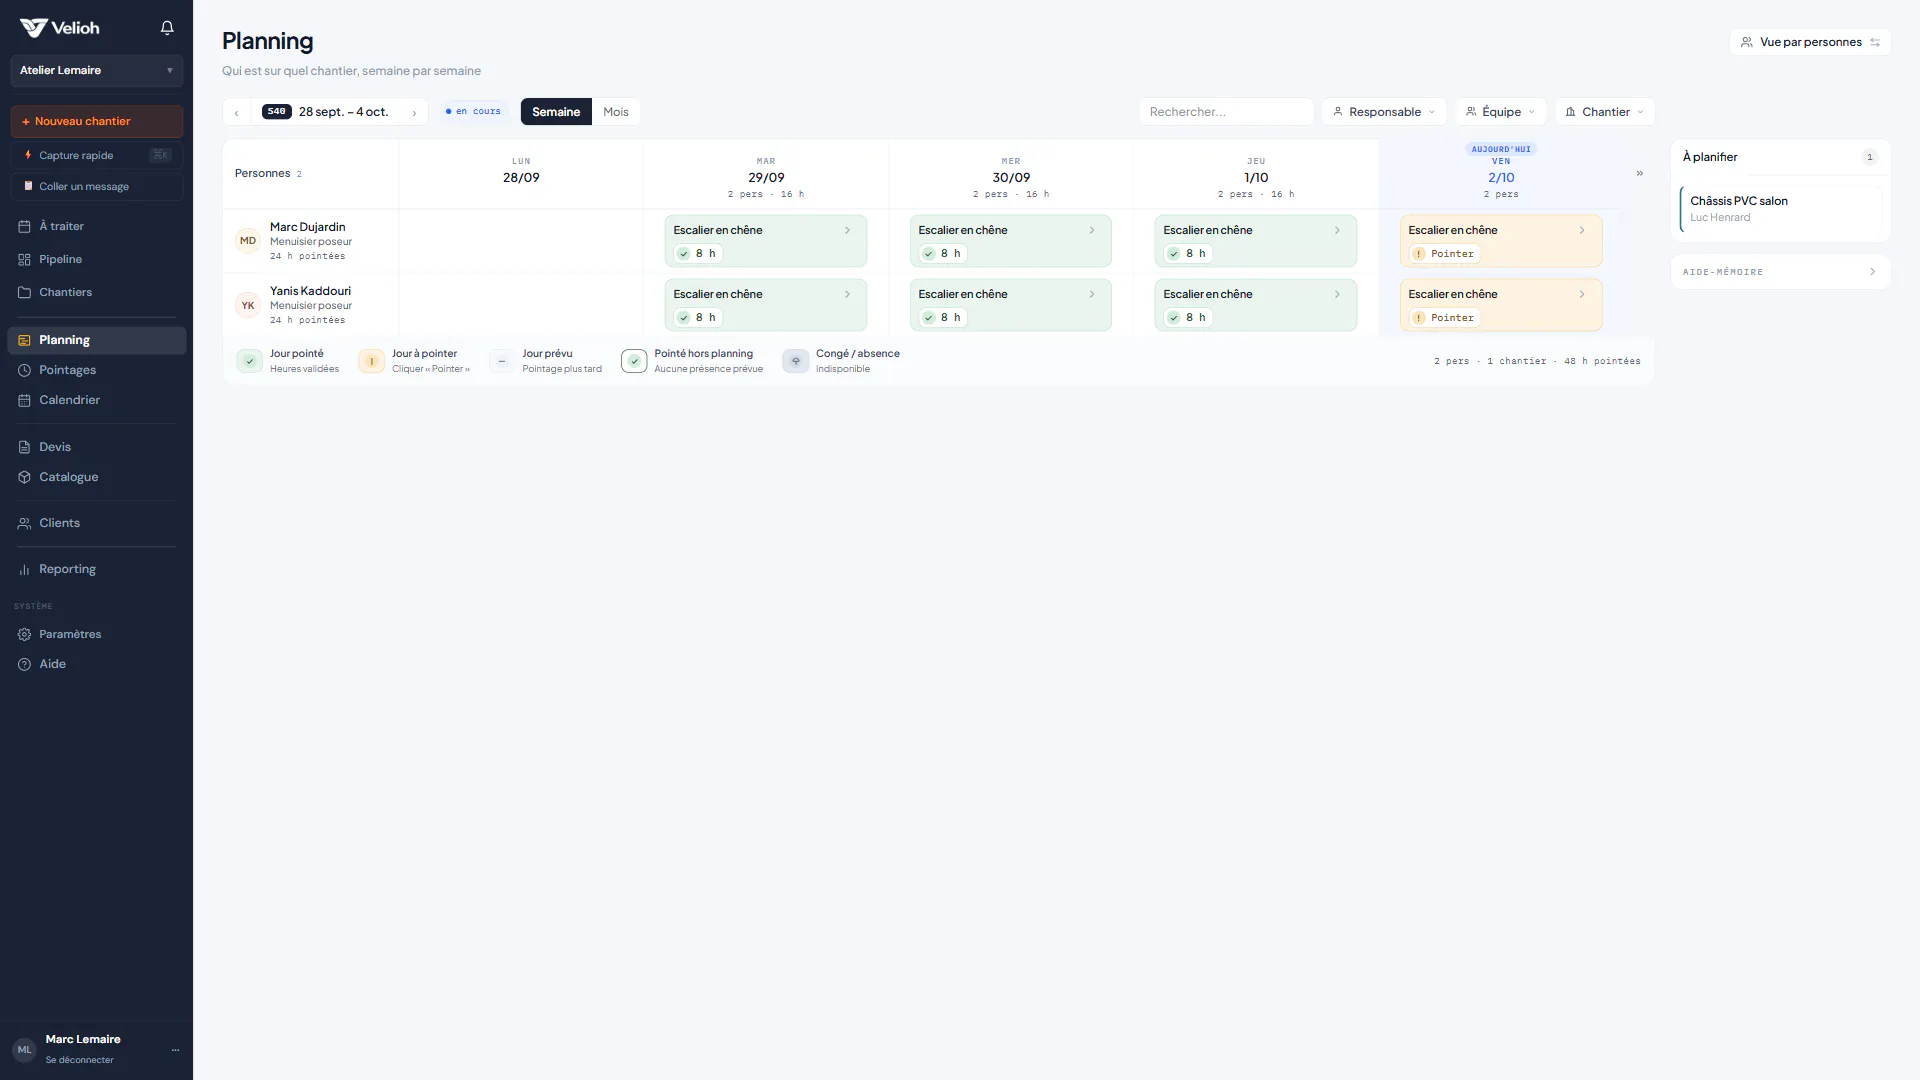The height and width of the screenshot is (1080, 1920).
Task: Click the YK avatar of Yanis Kaddouri
Action: pyautogui.click(x=248, y=305)
